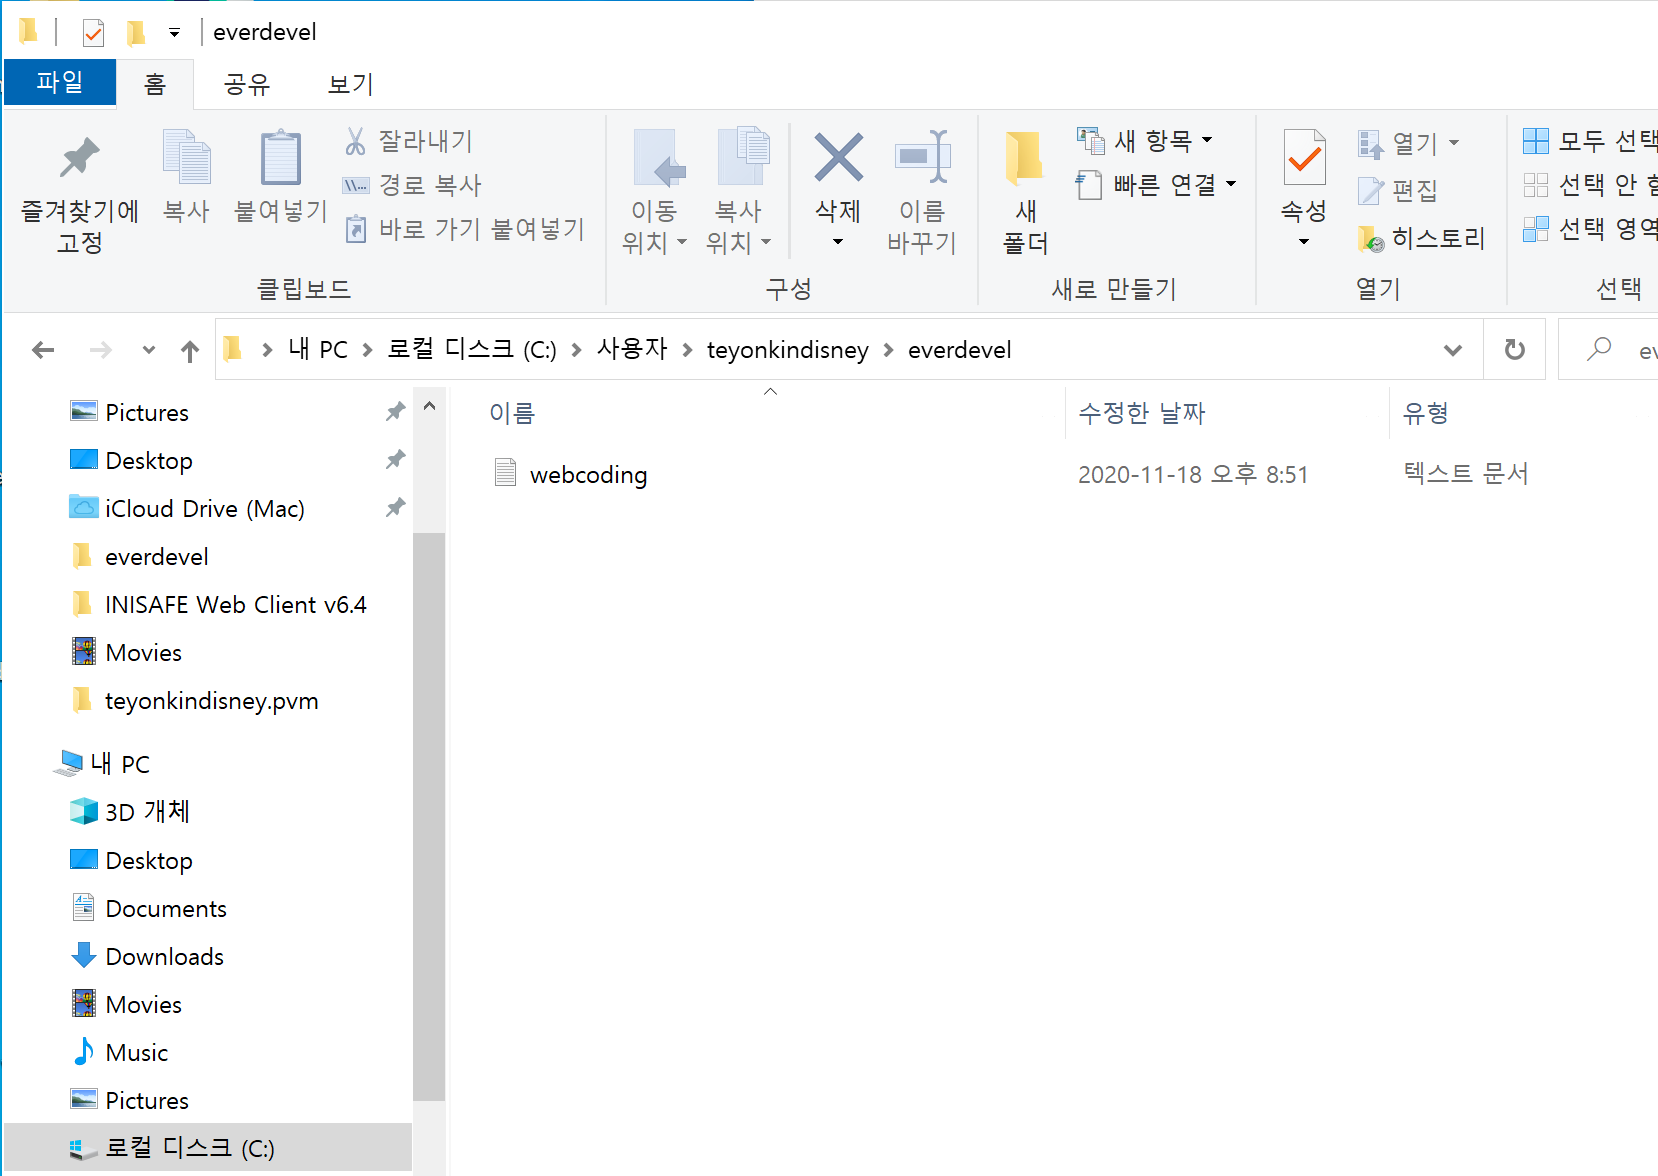
Task: Create 새 폴더 (New folder)
Action: point(1025,192)
